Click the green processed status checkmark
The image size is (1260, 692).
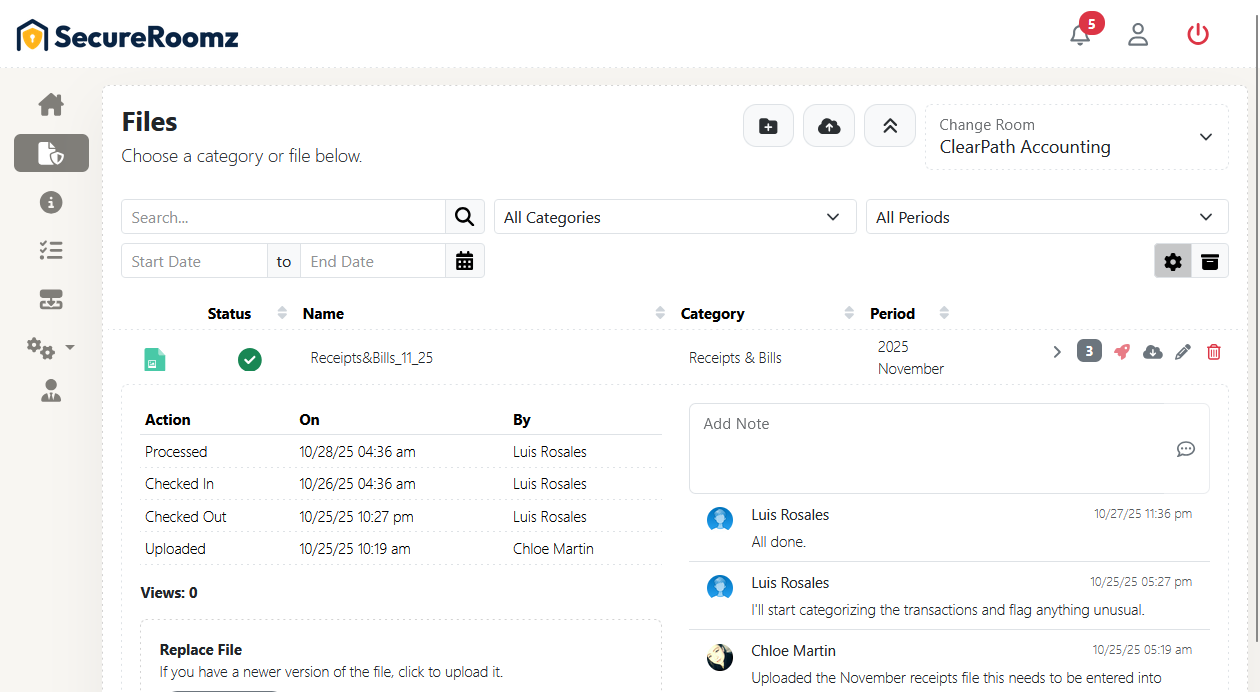[x=250, y=359]
